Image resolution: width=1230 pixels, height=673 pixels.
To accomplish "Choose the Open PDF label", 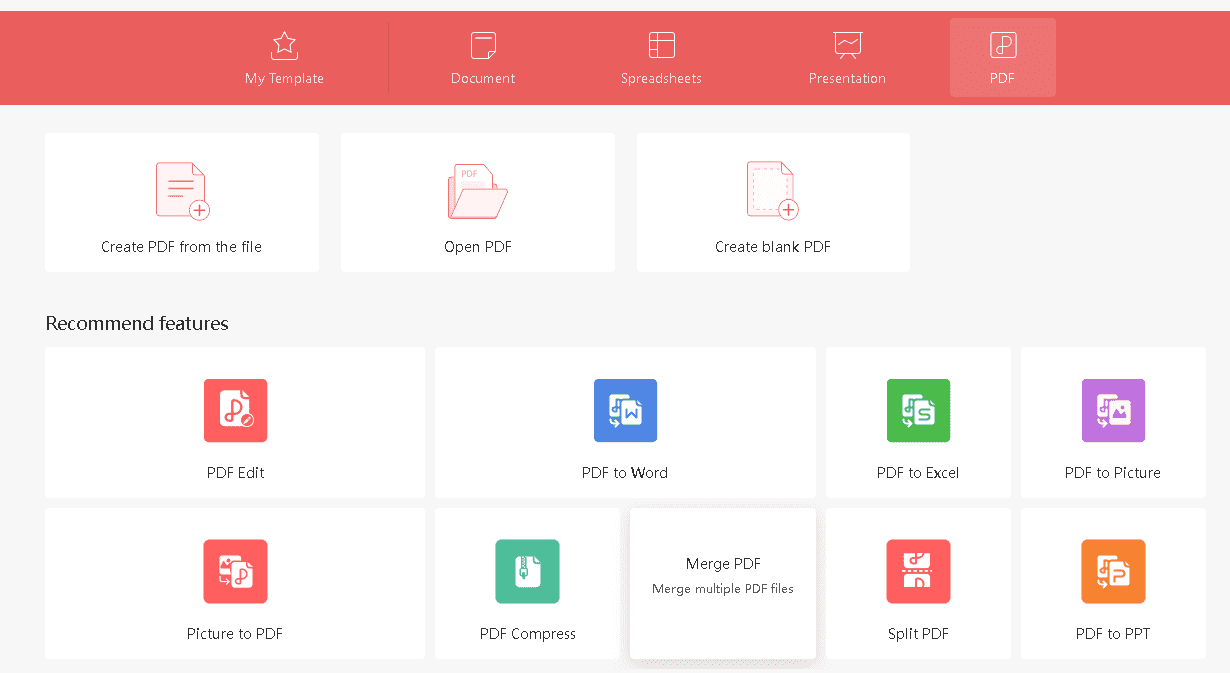I will tap(478, 247).
